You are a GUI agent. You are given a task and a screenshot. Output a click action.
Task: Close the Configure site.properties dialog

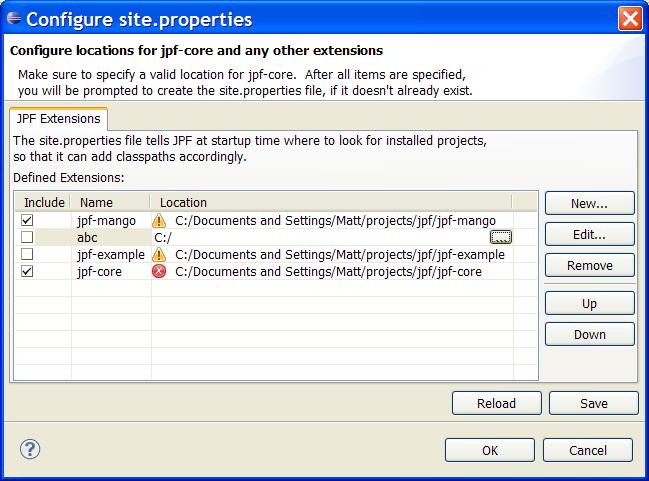(x=629, y=19)
